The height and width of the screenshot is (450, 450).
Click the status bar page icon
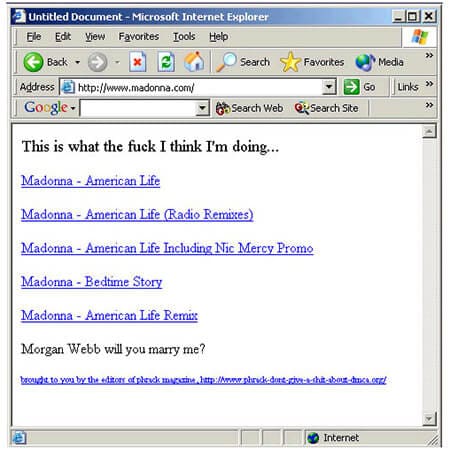coord(19,438)
